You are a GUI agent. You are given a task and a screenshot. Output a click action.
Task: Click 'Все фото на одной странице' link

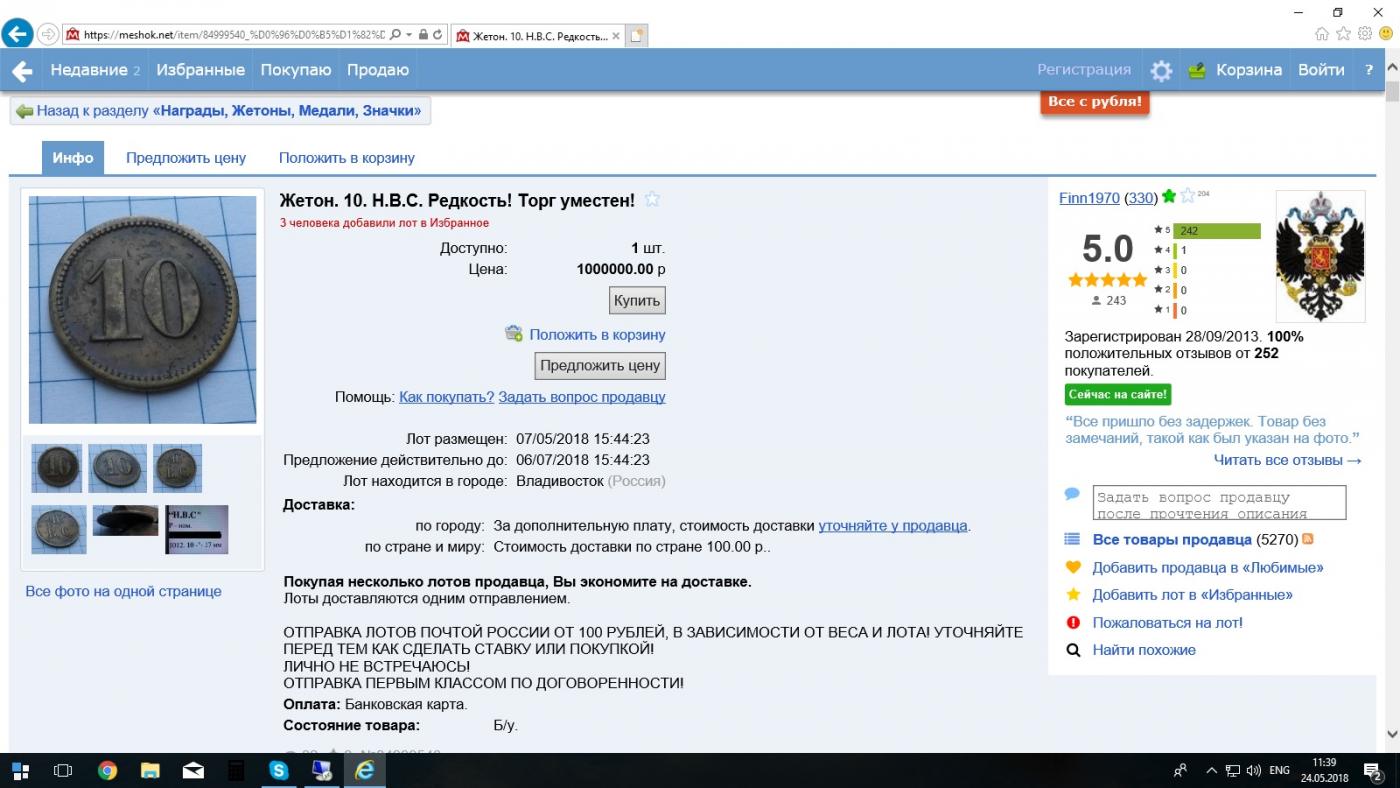coord(123,591)
